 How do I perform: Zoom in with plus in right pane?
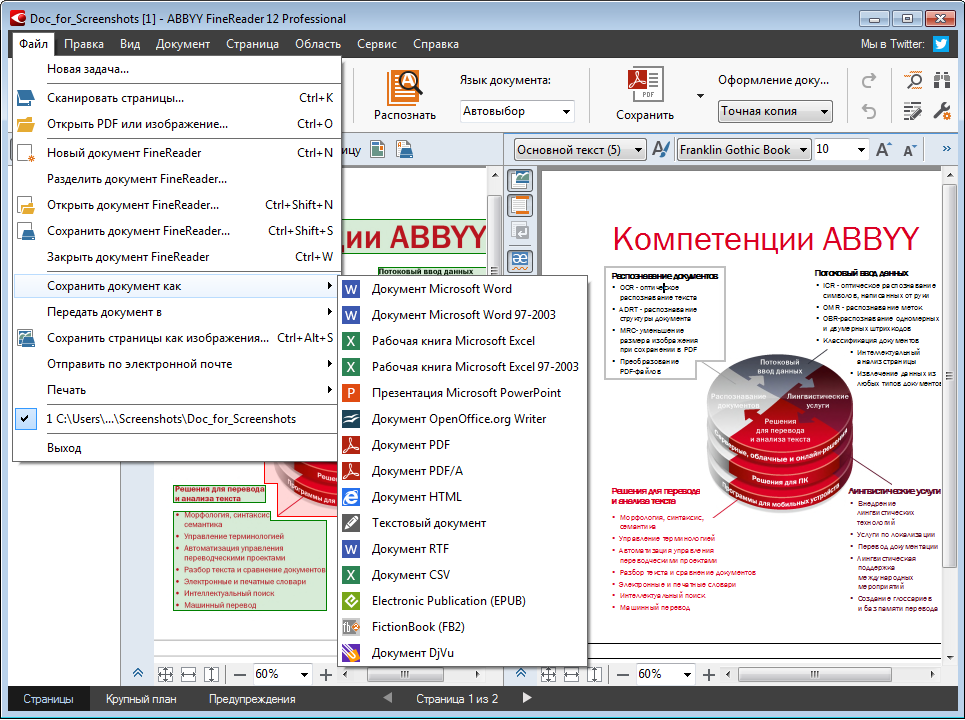[709, 675]
